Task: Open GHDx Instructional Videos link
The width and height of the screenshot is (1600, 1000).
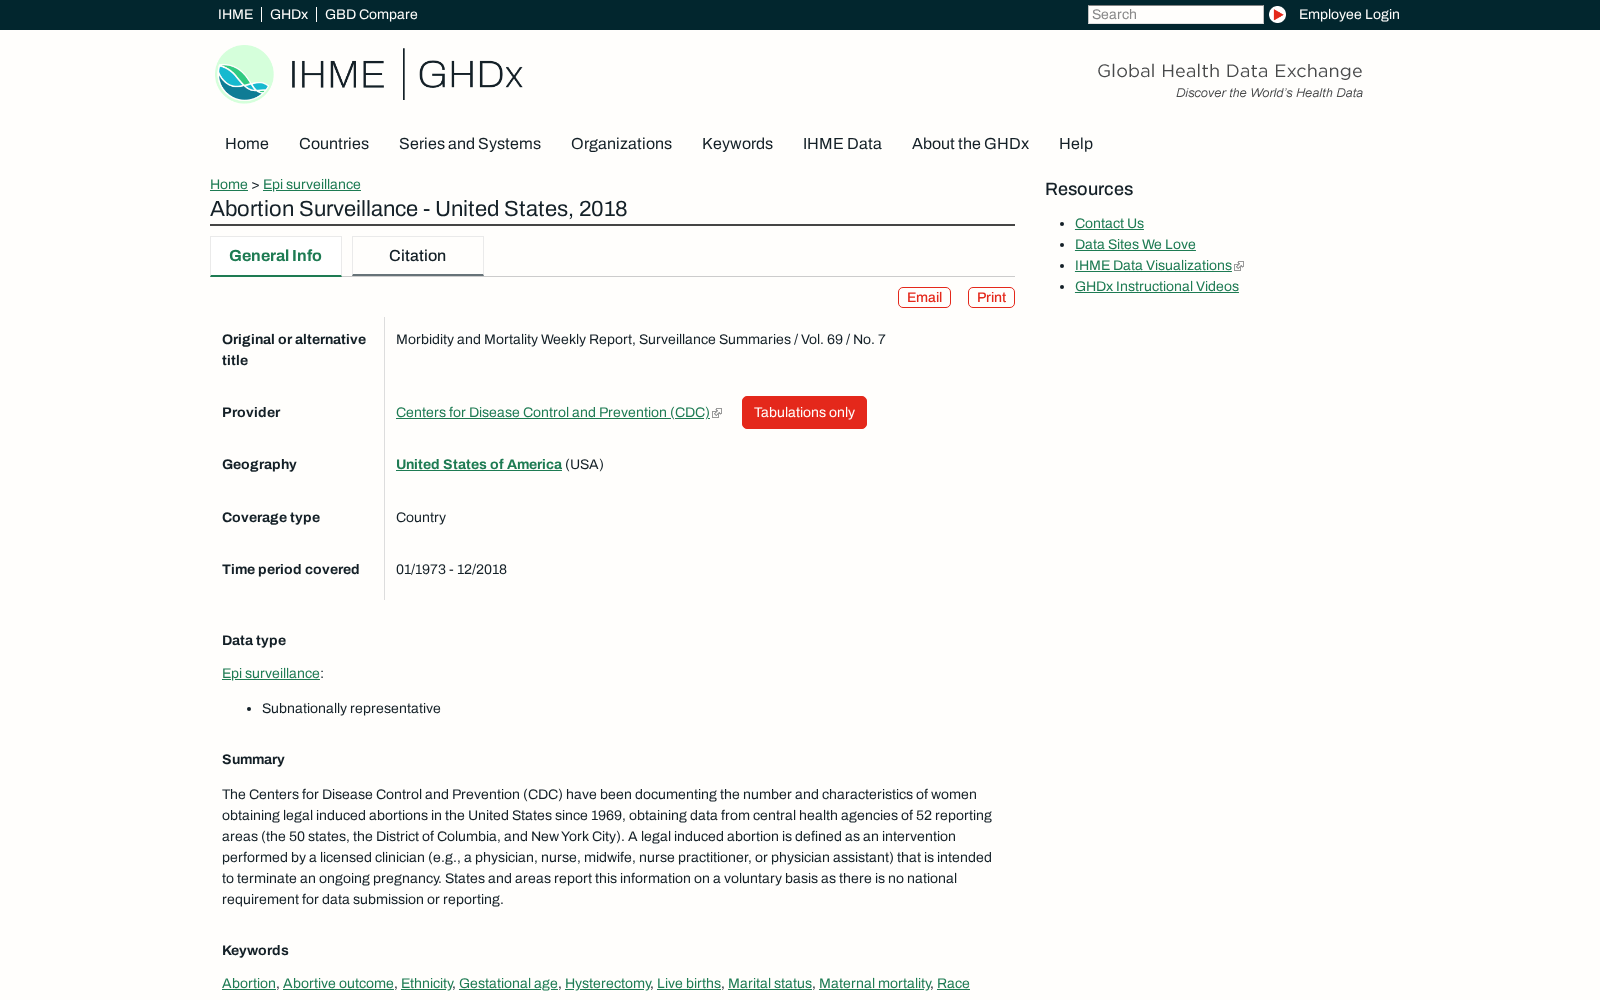Action: pyautogui.click(x=1157, y=287)
